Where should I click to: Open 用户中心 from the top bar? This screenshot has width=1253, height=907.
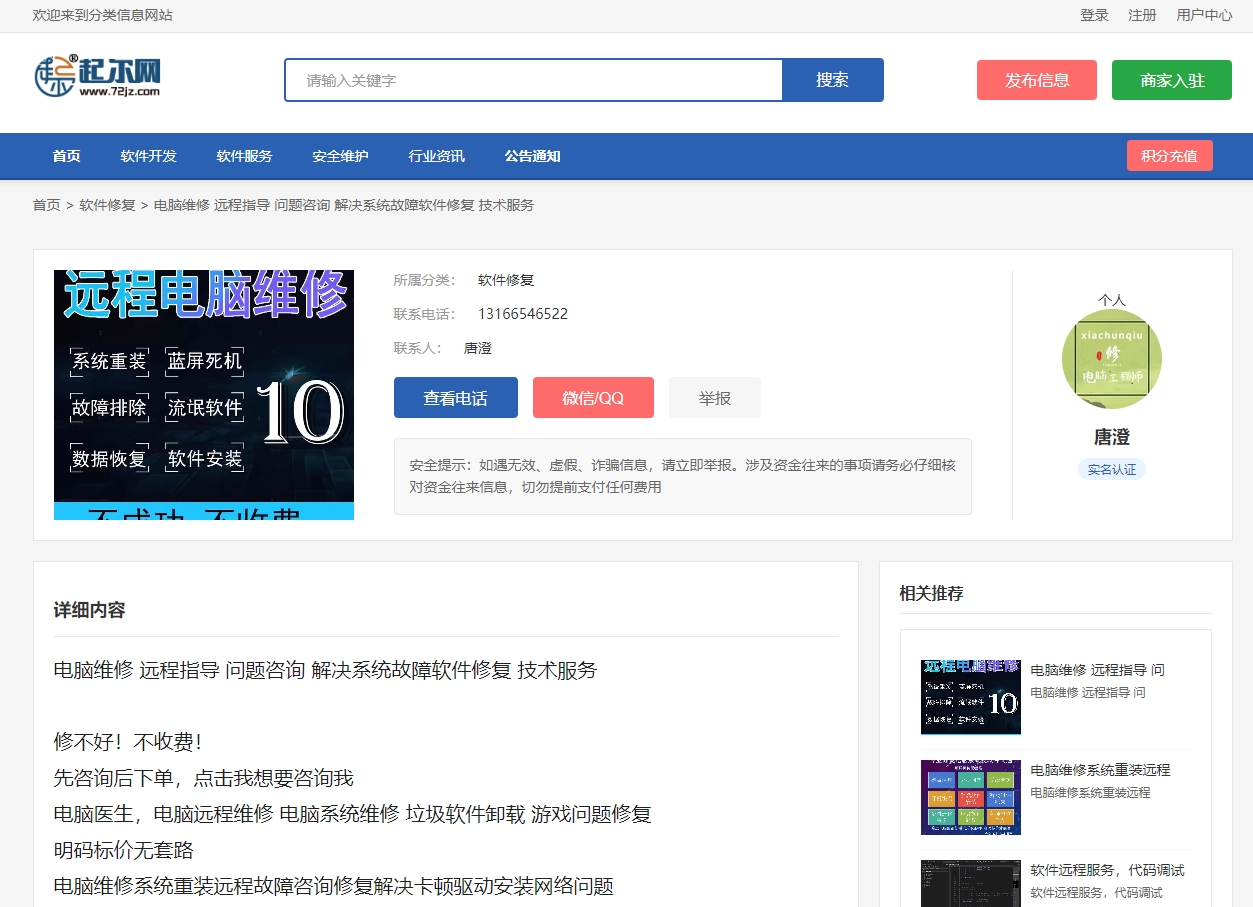click(x=1204, y=15)
